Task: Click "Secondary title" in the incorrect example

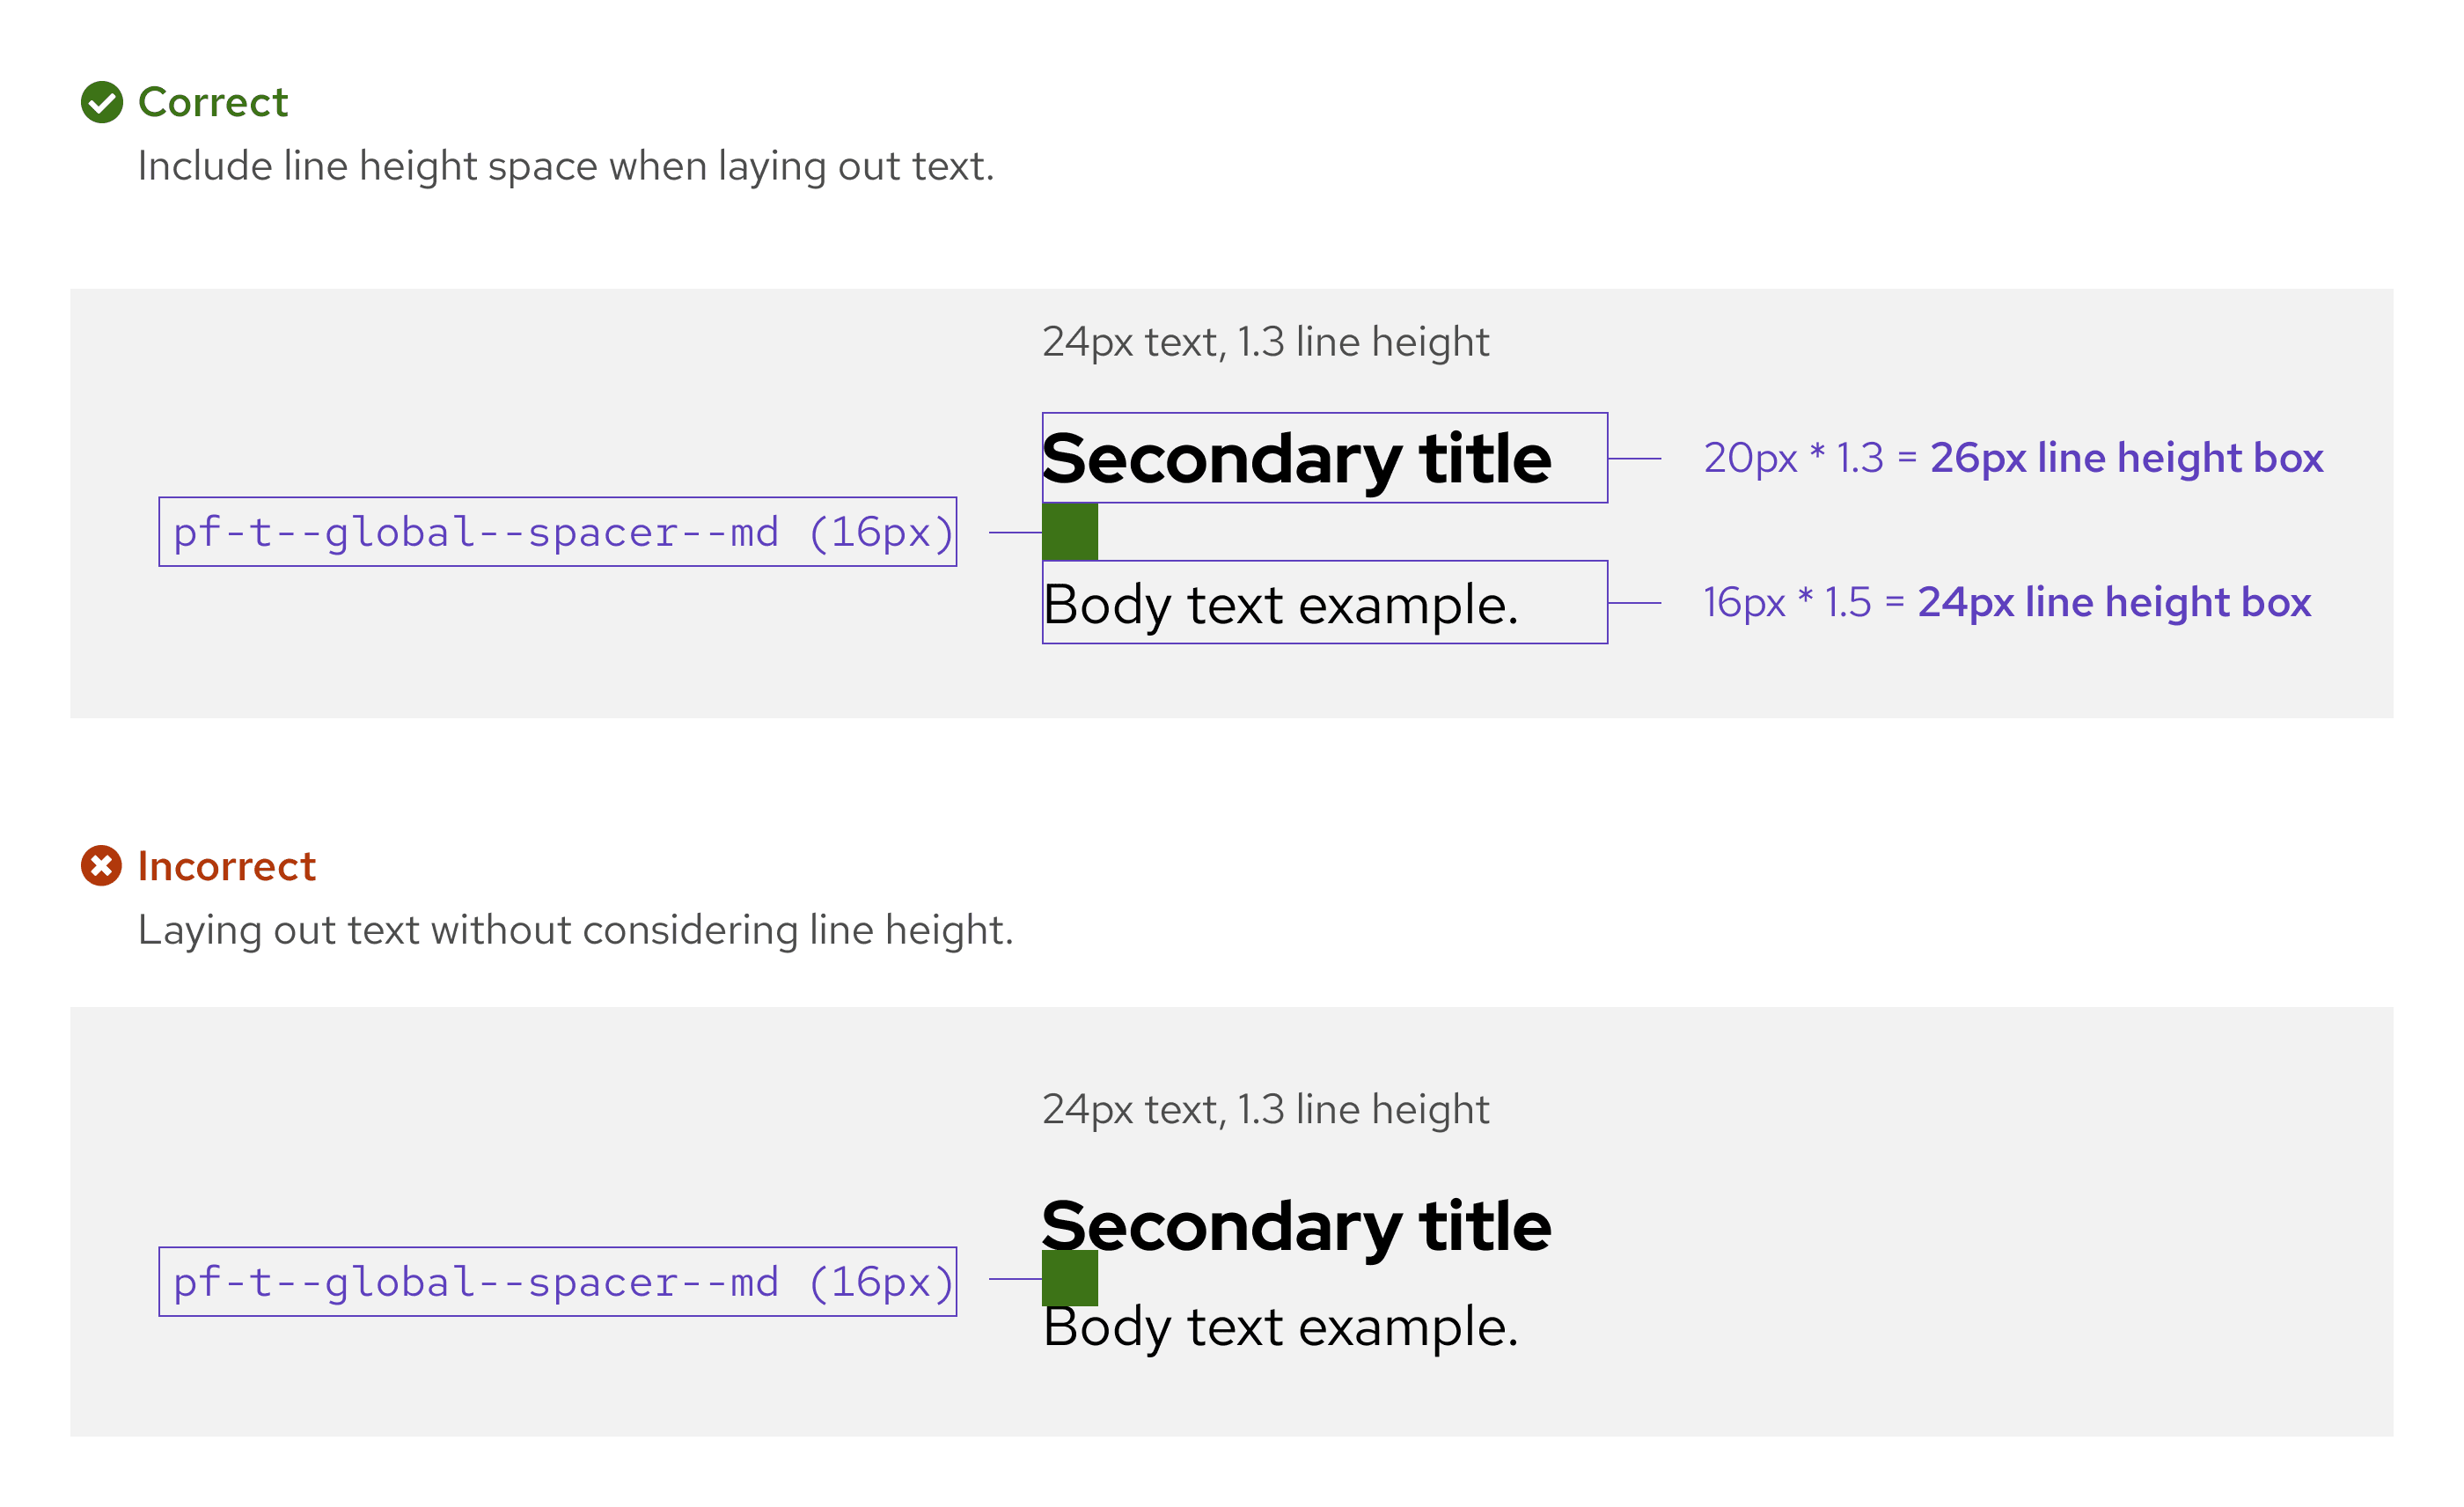Action: [1296, 1225]
